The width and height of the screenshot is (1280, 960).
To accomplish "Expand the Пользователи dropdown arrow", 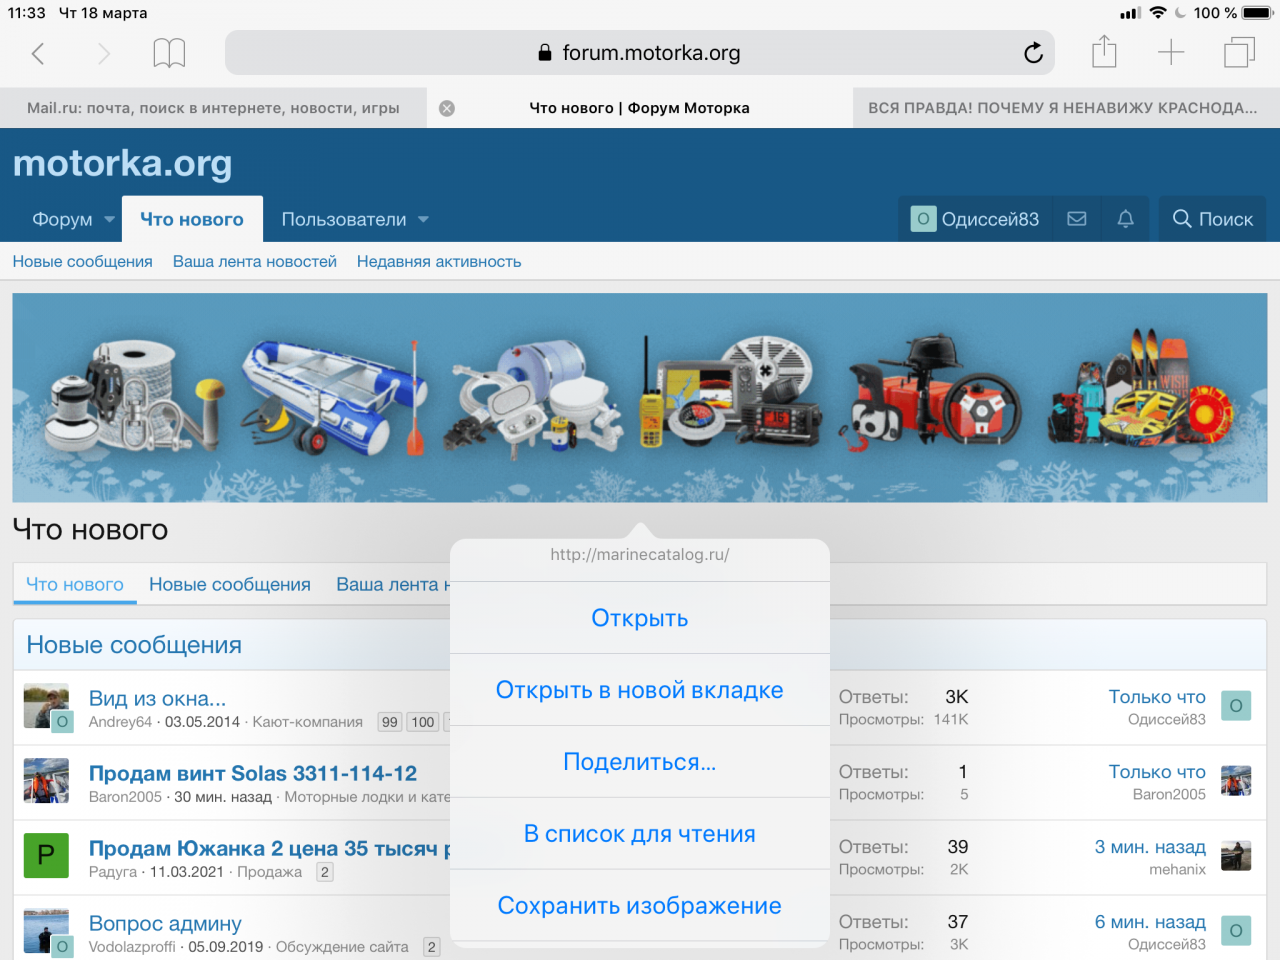I will pyautogui.click(x=423, y=219).
